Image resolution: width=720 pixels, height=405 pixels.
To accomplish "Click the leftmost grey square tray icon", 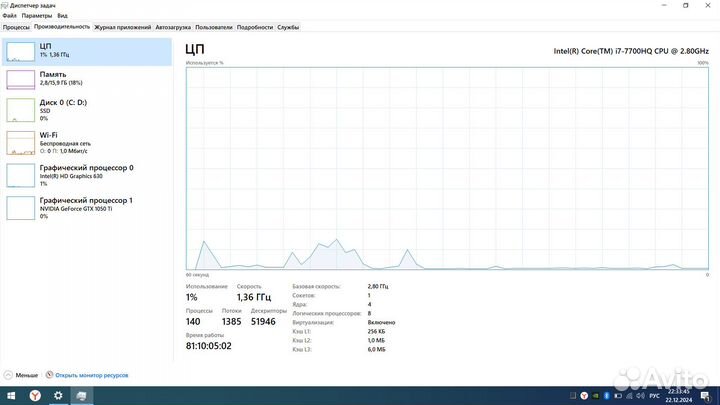I will point(573,396).
